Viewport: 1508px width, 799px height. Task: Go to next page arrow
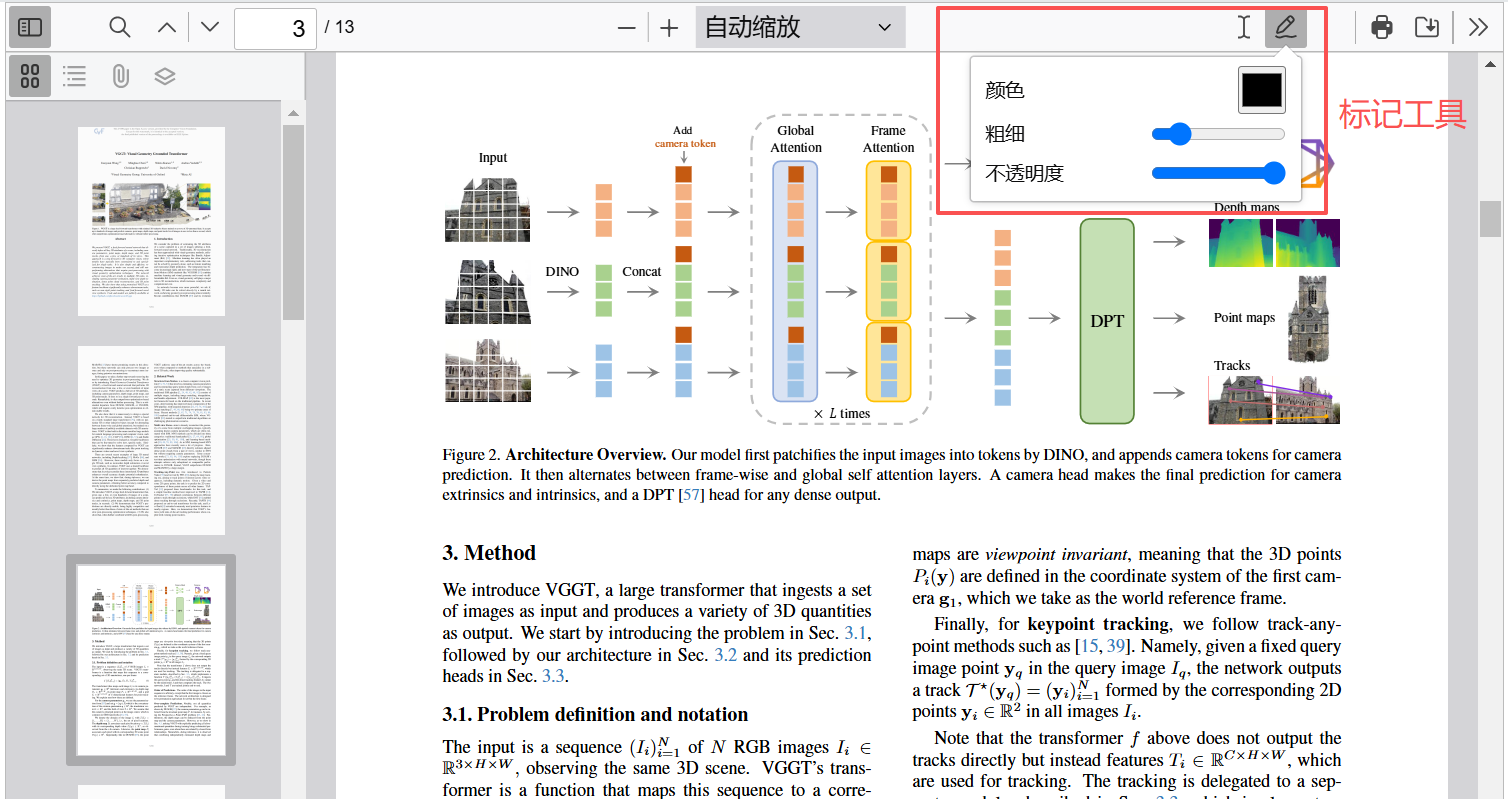pyautogui.click(x=209, y=27)
